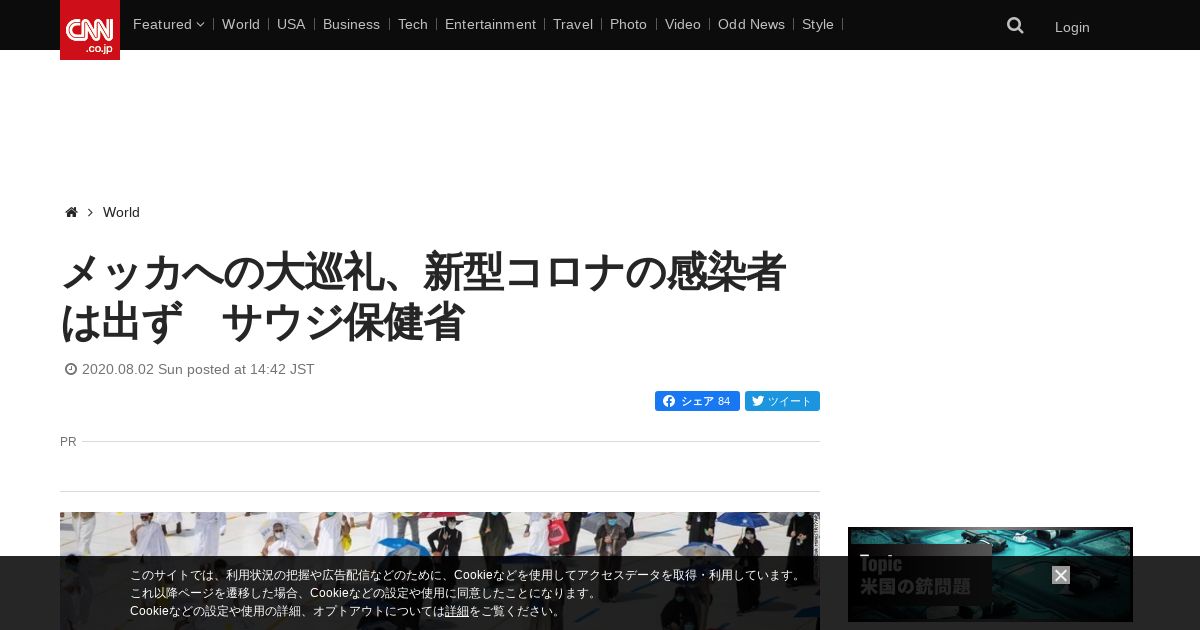Open the Tech section
The height and width of the screenshot is (630, 1200).
point(412,24)
